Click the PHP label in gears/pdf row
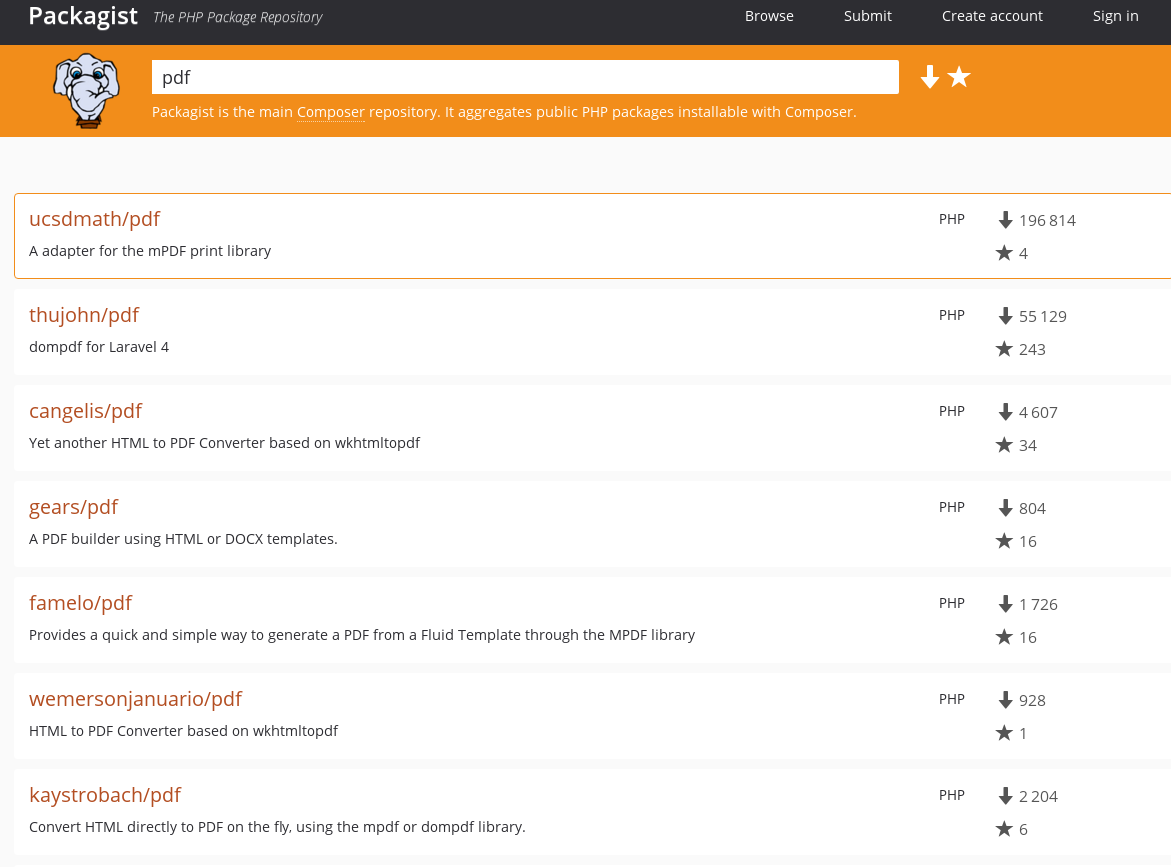The height and width of the screenshot is (867, 1171). click(x=951, y=507)
